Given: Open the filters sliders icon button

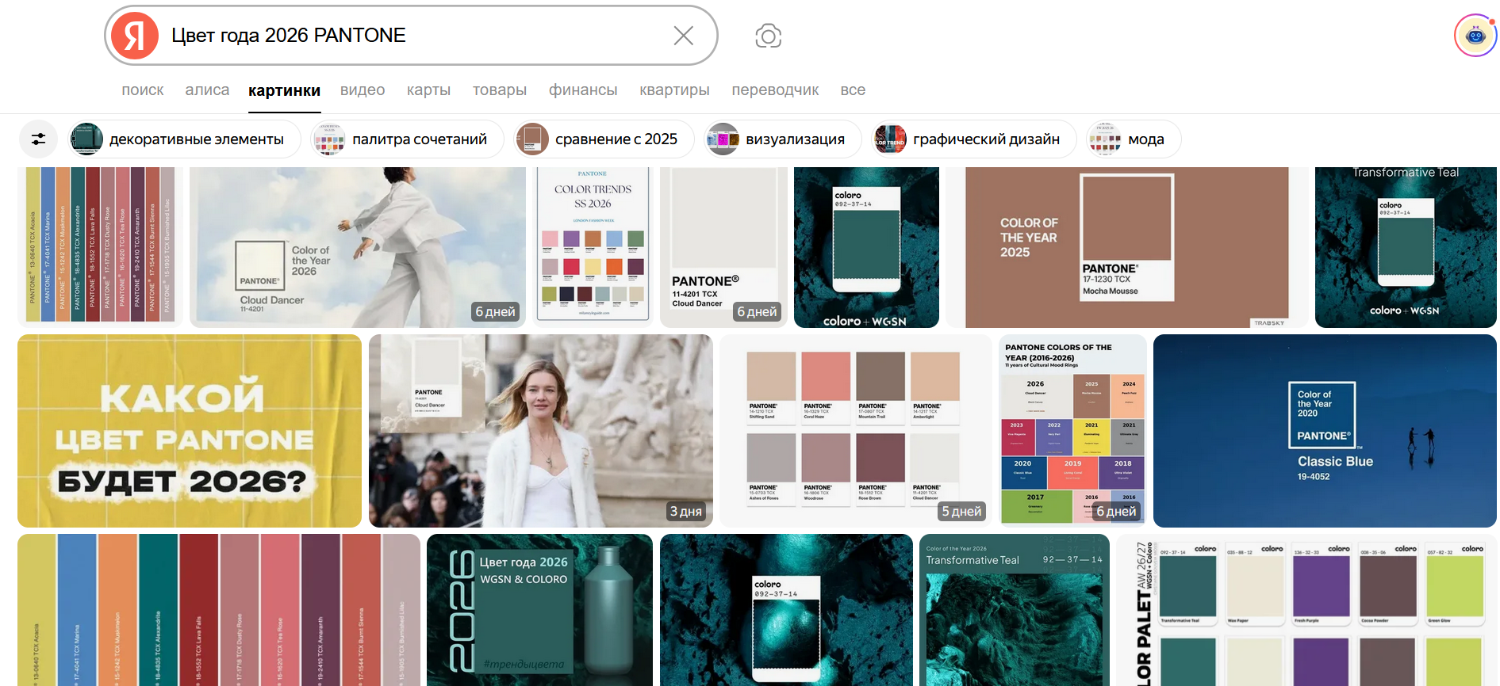Looking at the screenshot, I should pos(39,139).
